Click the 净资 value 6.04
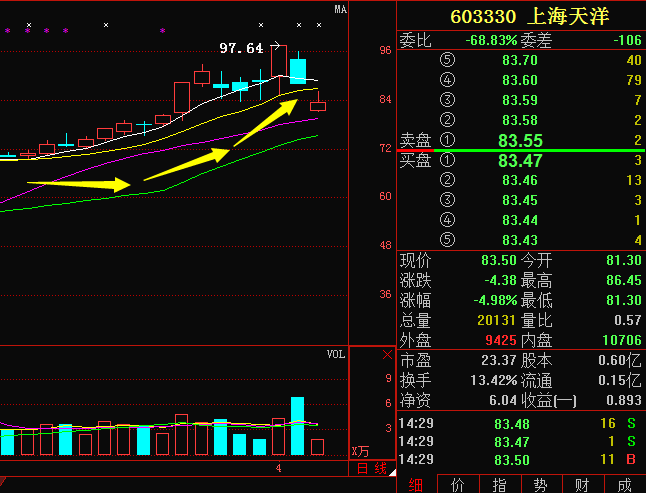Viewport: 646px width, 493px height. pyautogui.click(x=503, y=400)
